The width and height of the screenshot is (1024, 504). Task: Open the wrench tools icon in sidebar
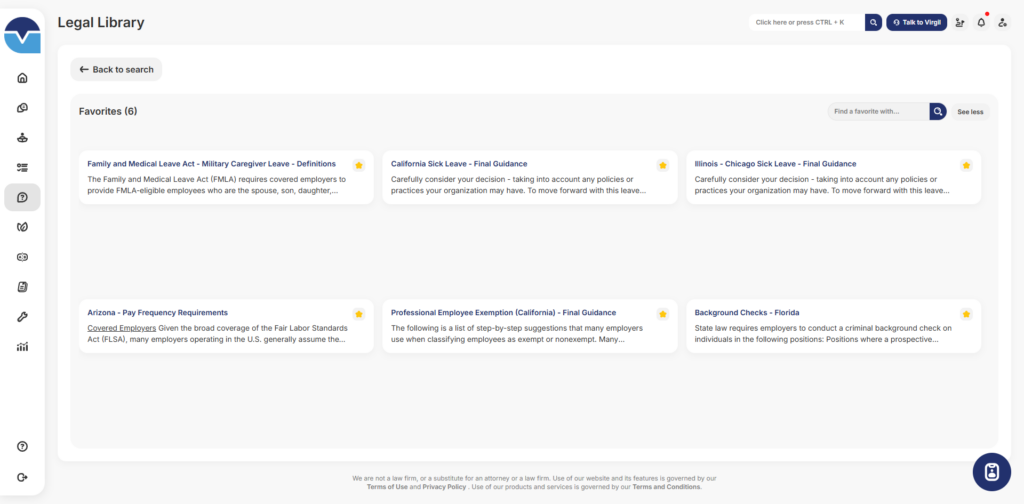click(22, 317)
